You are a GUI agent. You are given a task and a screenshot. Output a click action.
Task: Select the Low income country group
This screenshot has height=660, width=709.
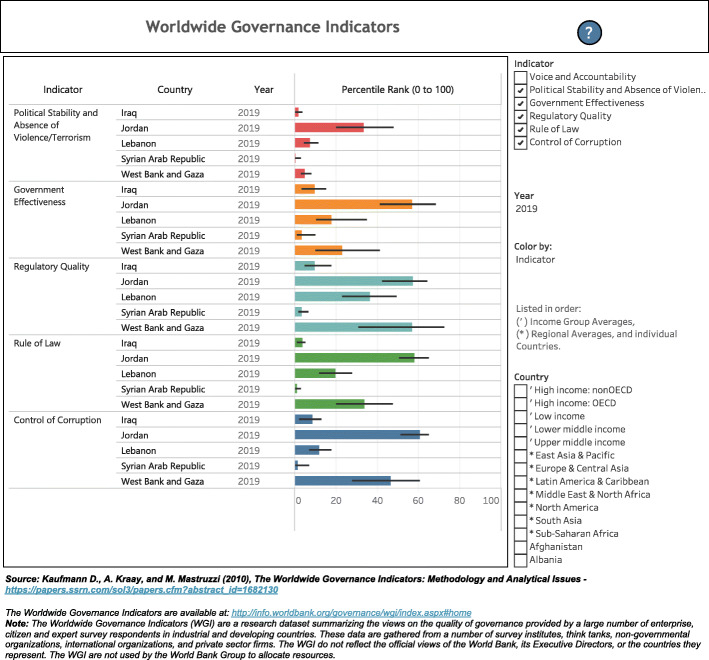click(x=520, y=416)
